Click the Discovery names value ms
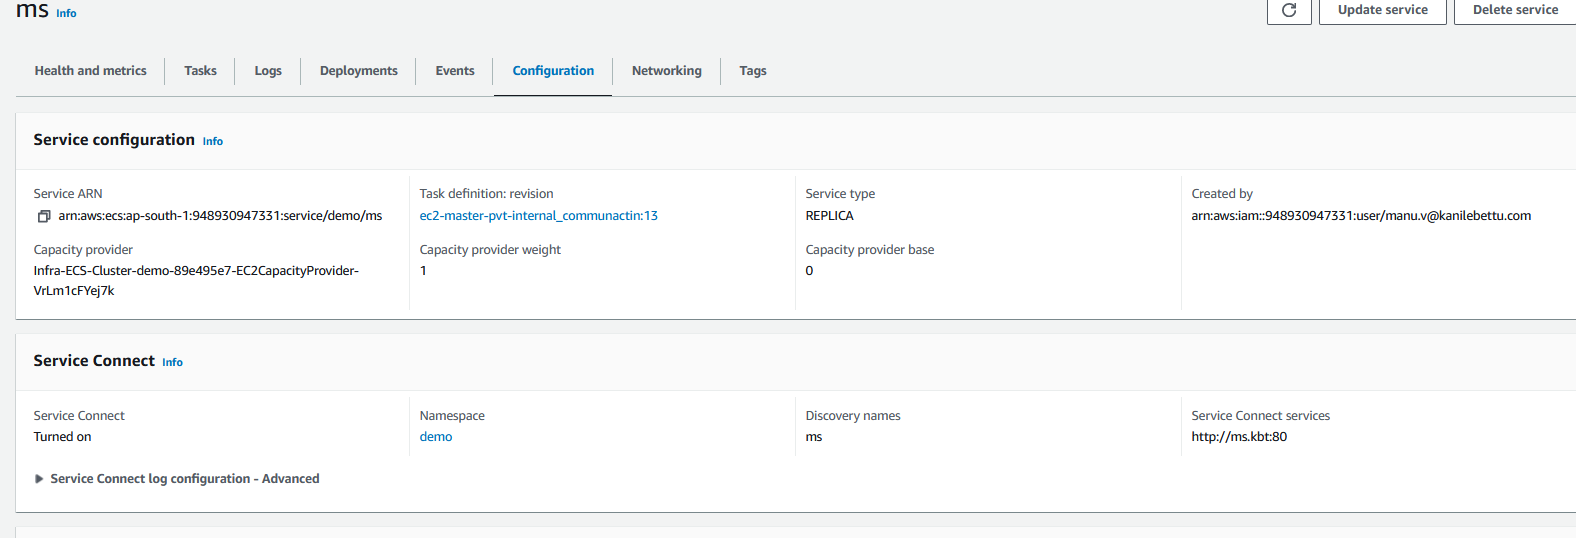This screenshot has height=538, width=1576. click(814, 437)
